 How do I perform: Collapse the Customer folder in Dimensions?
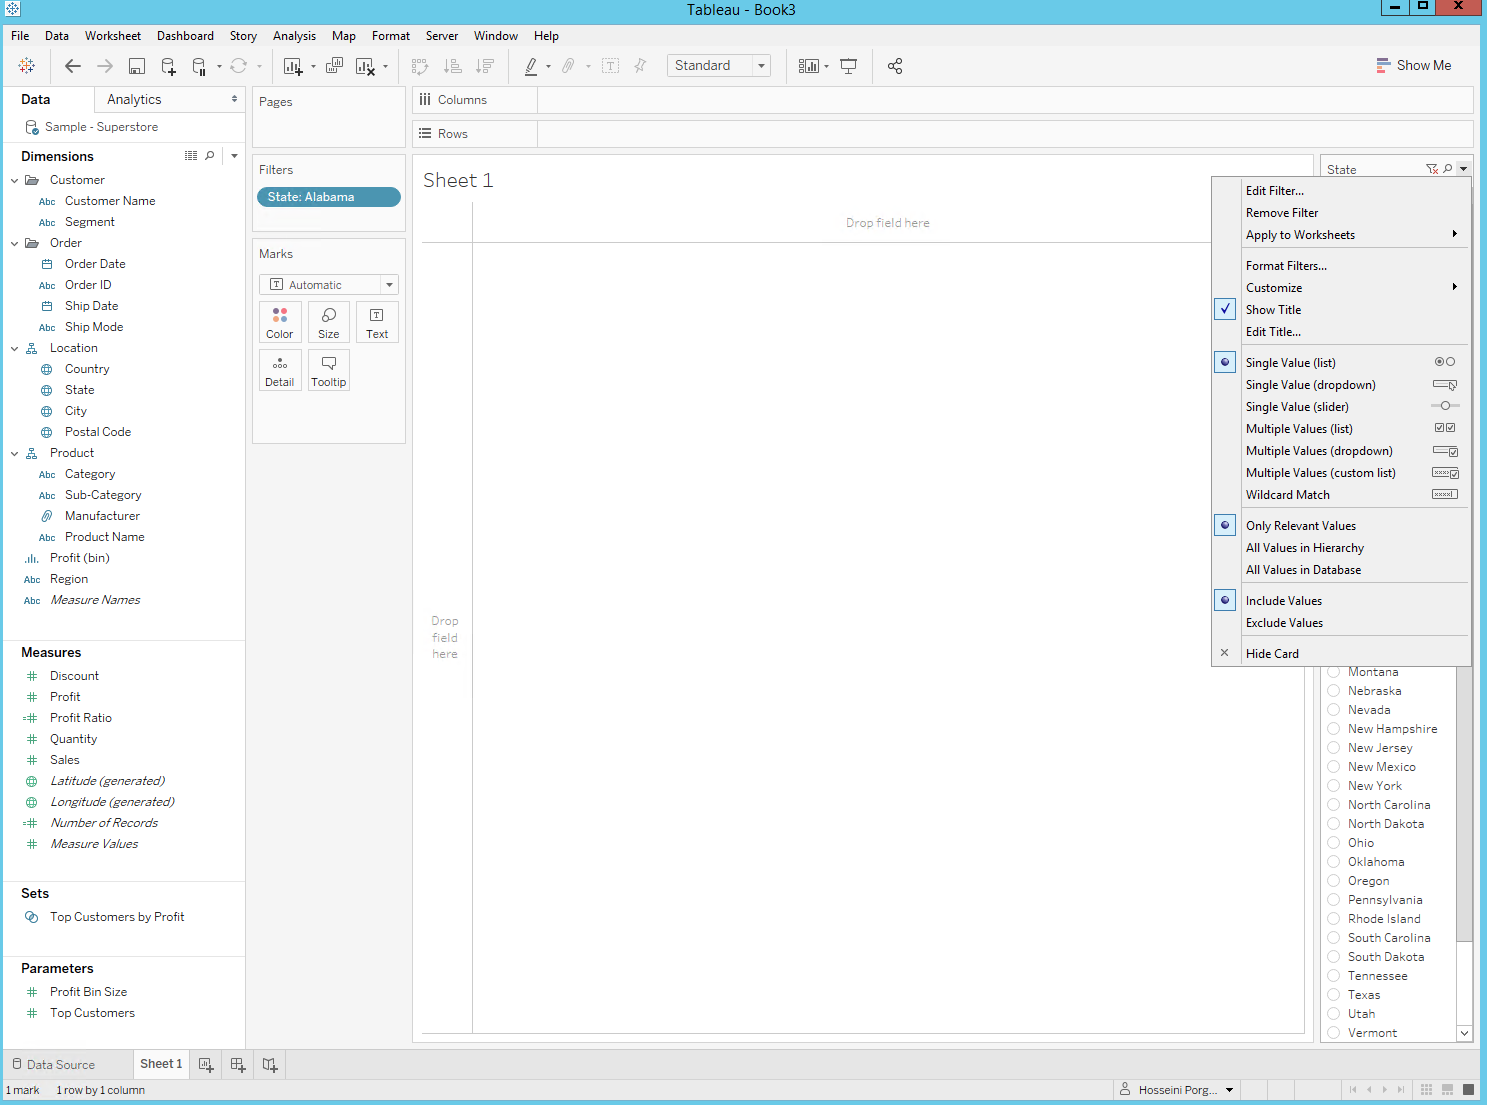tap(15, 180)
